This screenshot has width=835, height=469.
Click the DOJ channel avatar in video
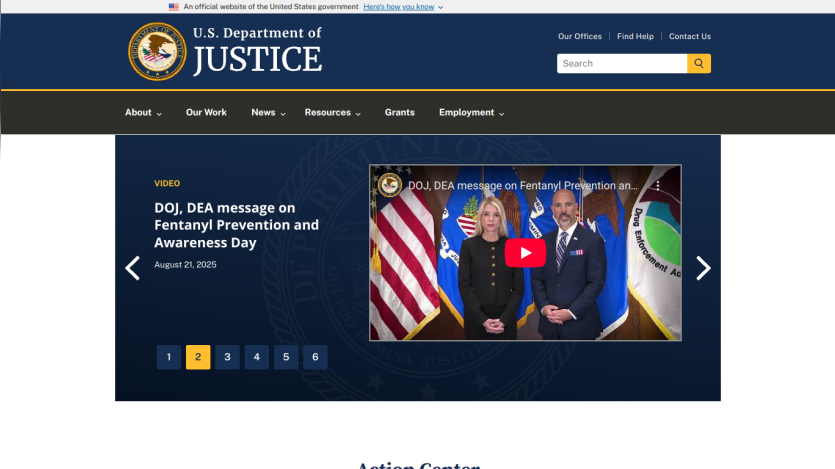tap(389, 185)
